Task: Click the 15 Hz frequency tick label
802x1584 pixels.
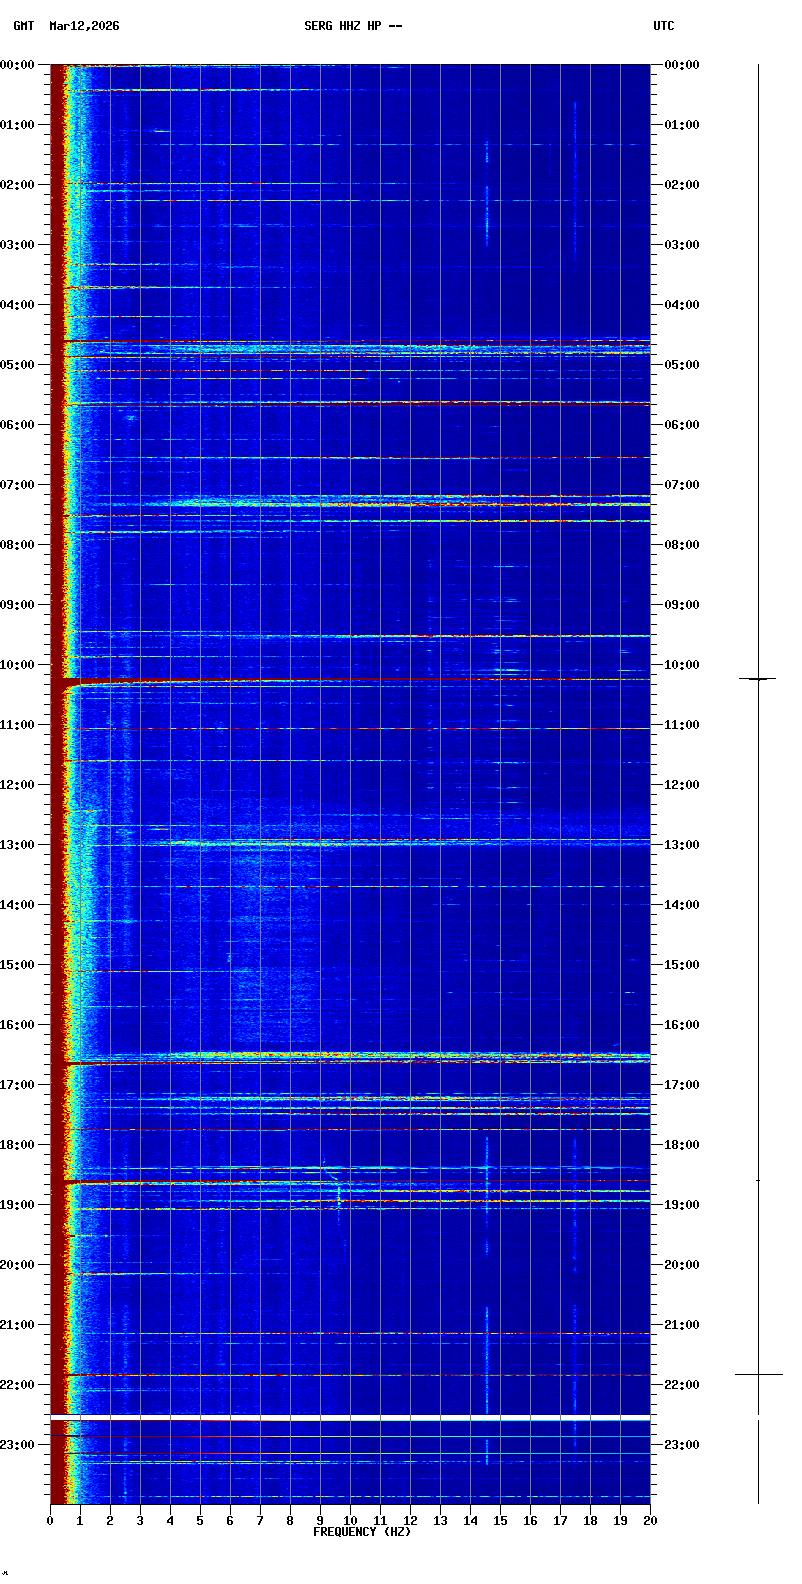Action: click(500, 1521)
